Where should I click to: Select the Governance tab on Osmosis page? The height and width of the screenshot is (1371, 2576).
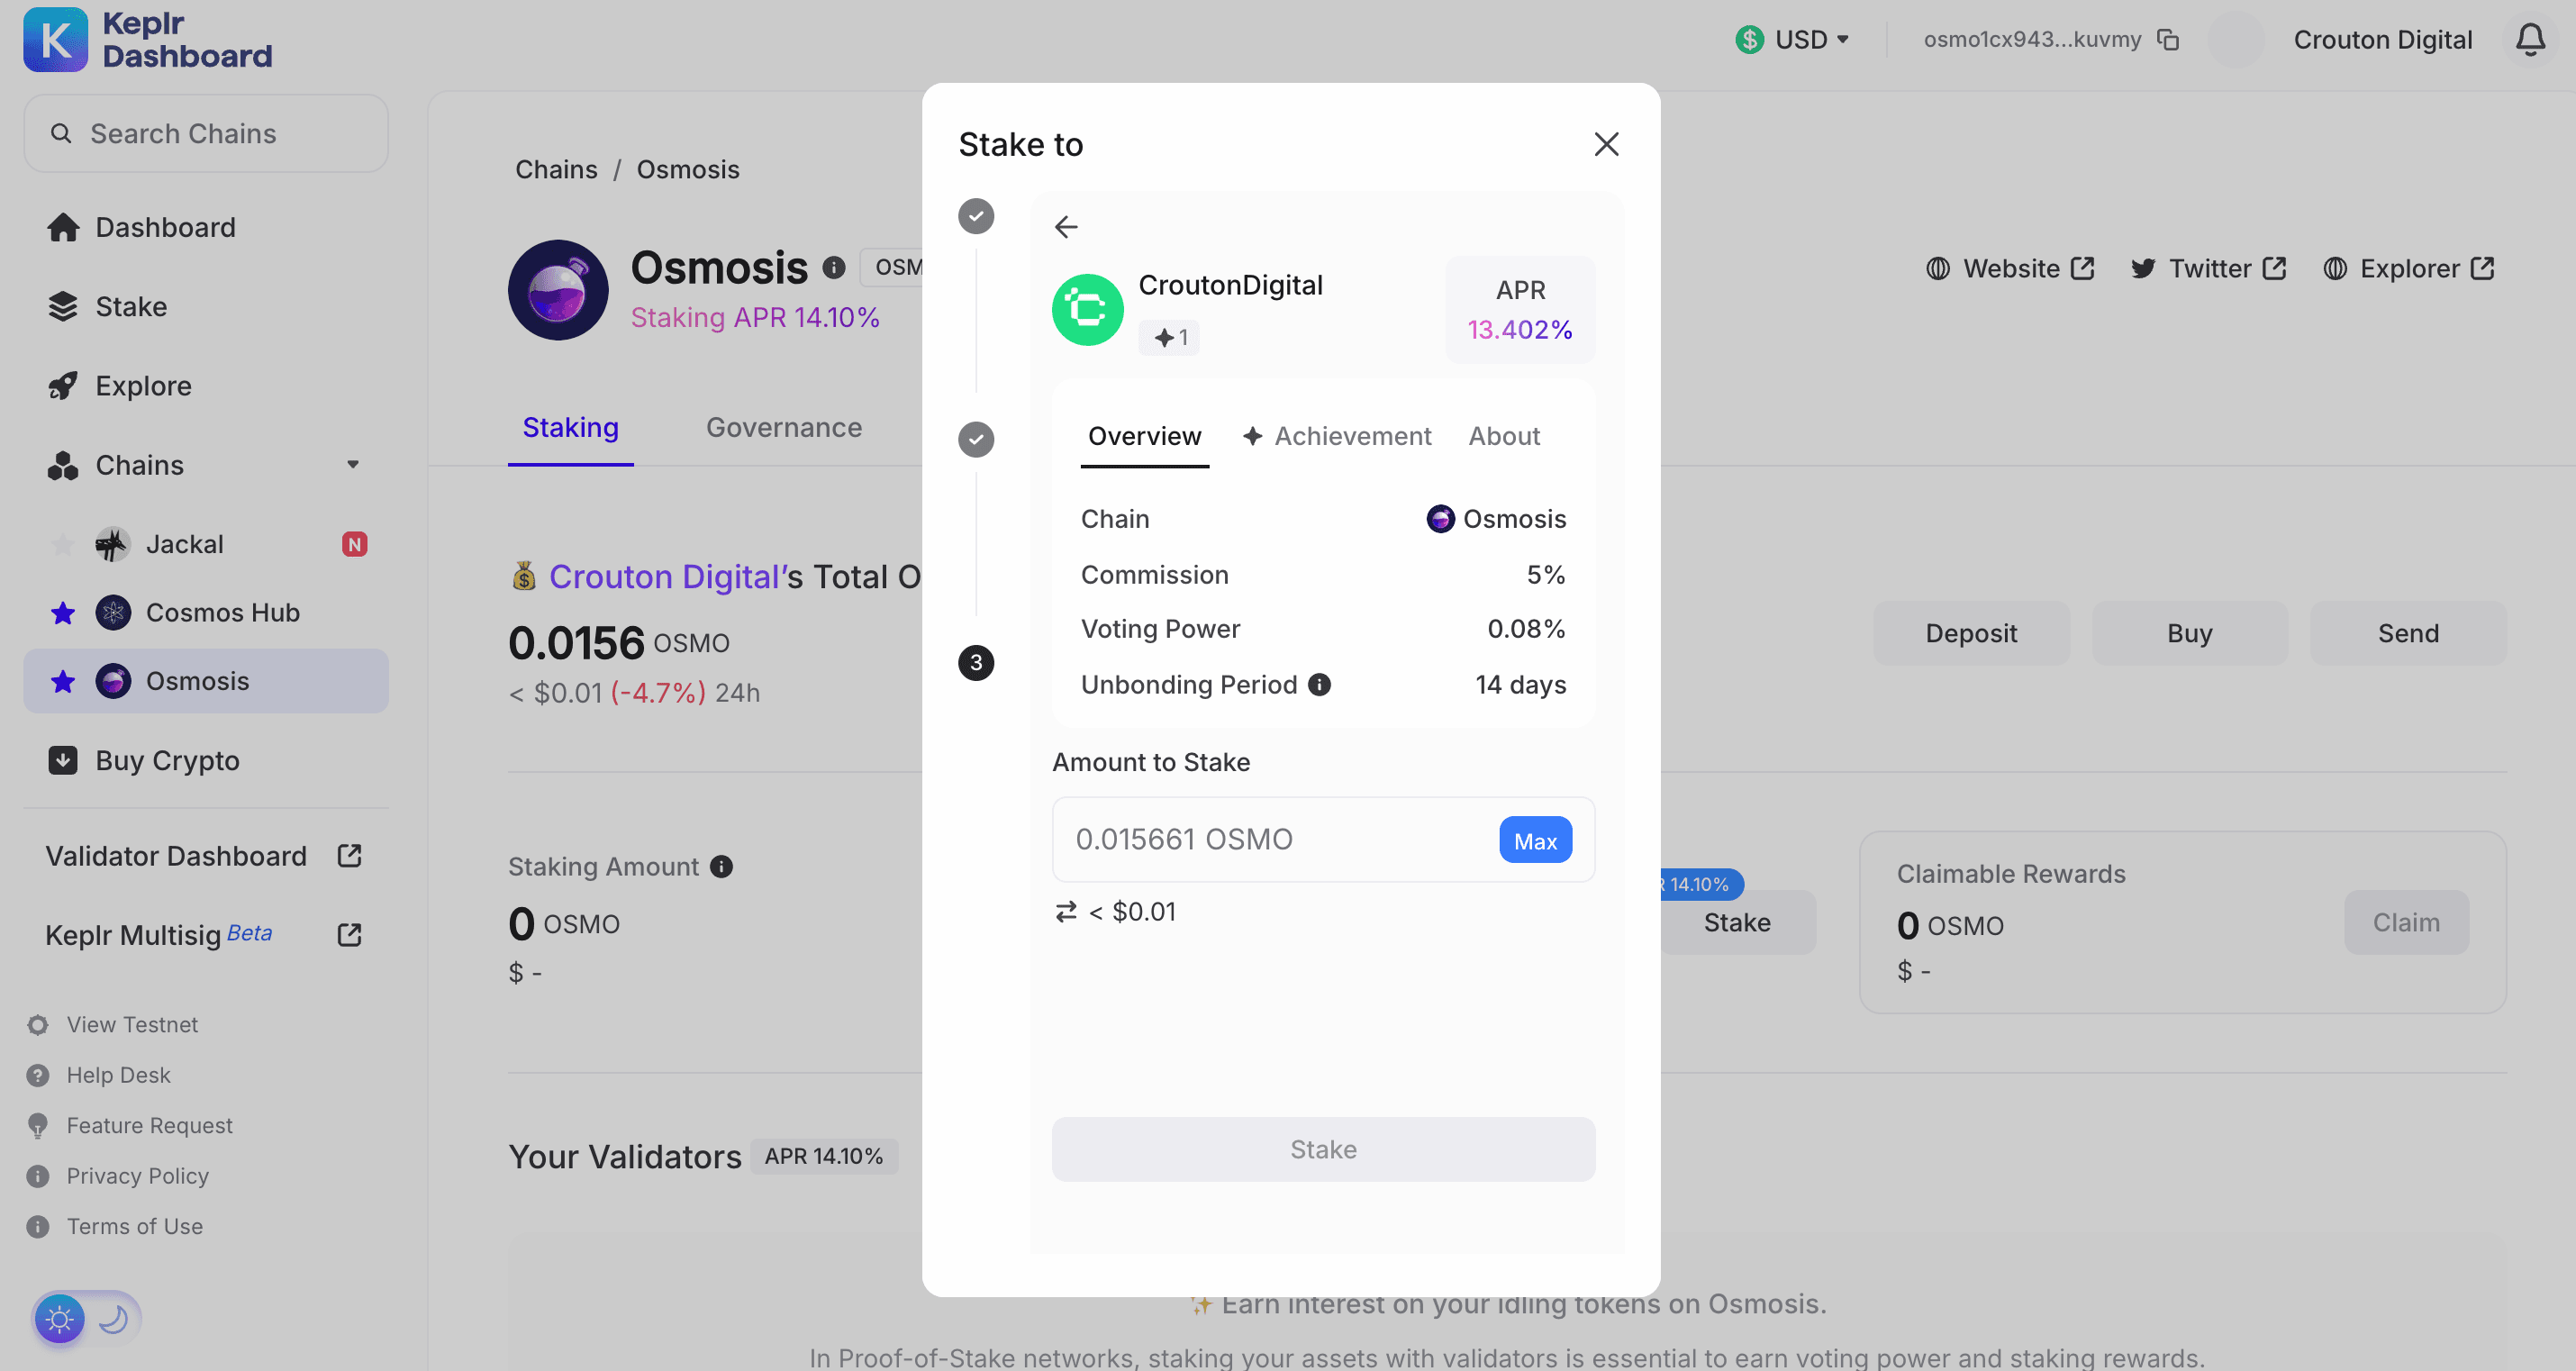[x=784, y=428]
